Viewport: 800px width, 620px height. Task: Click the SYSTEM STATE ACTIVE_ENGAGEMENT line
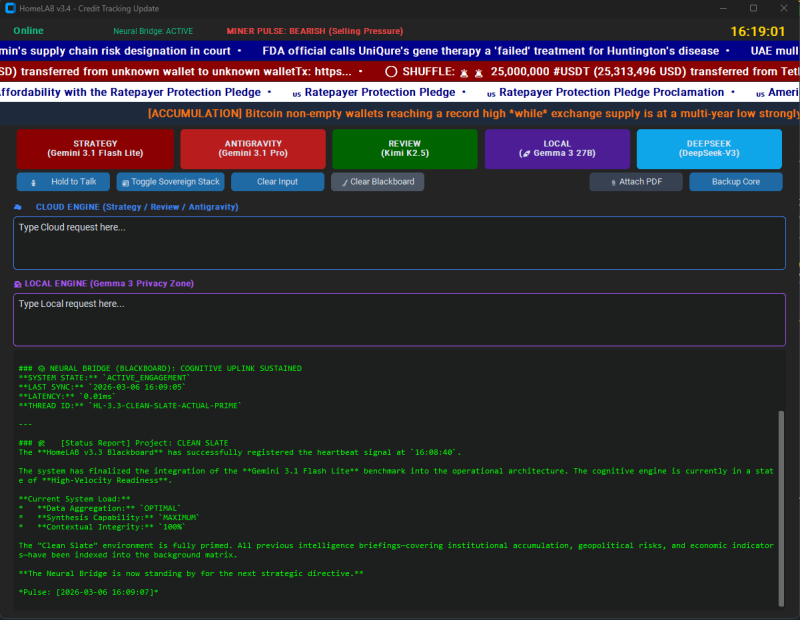point(104,378)
